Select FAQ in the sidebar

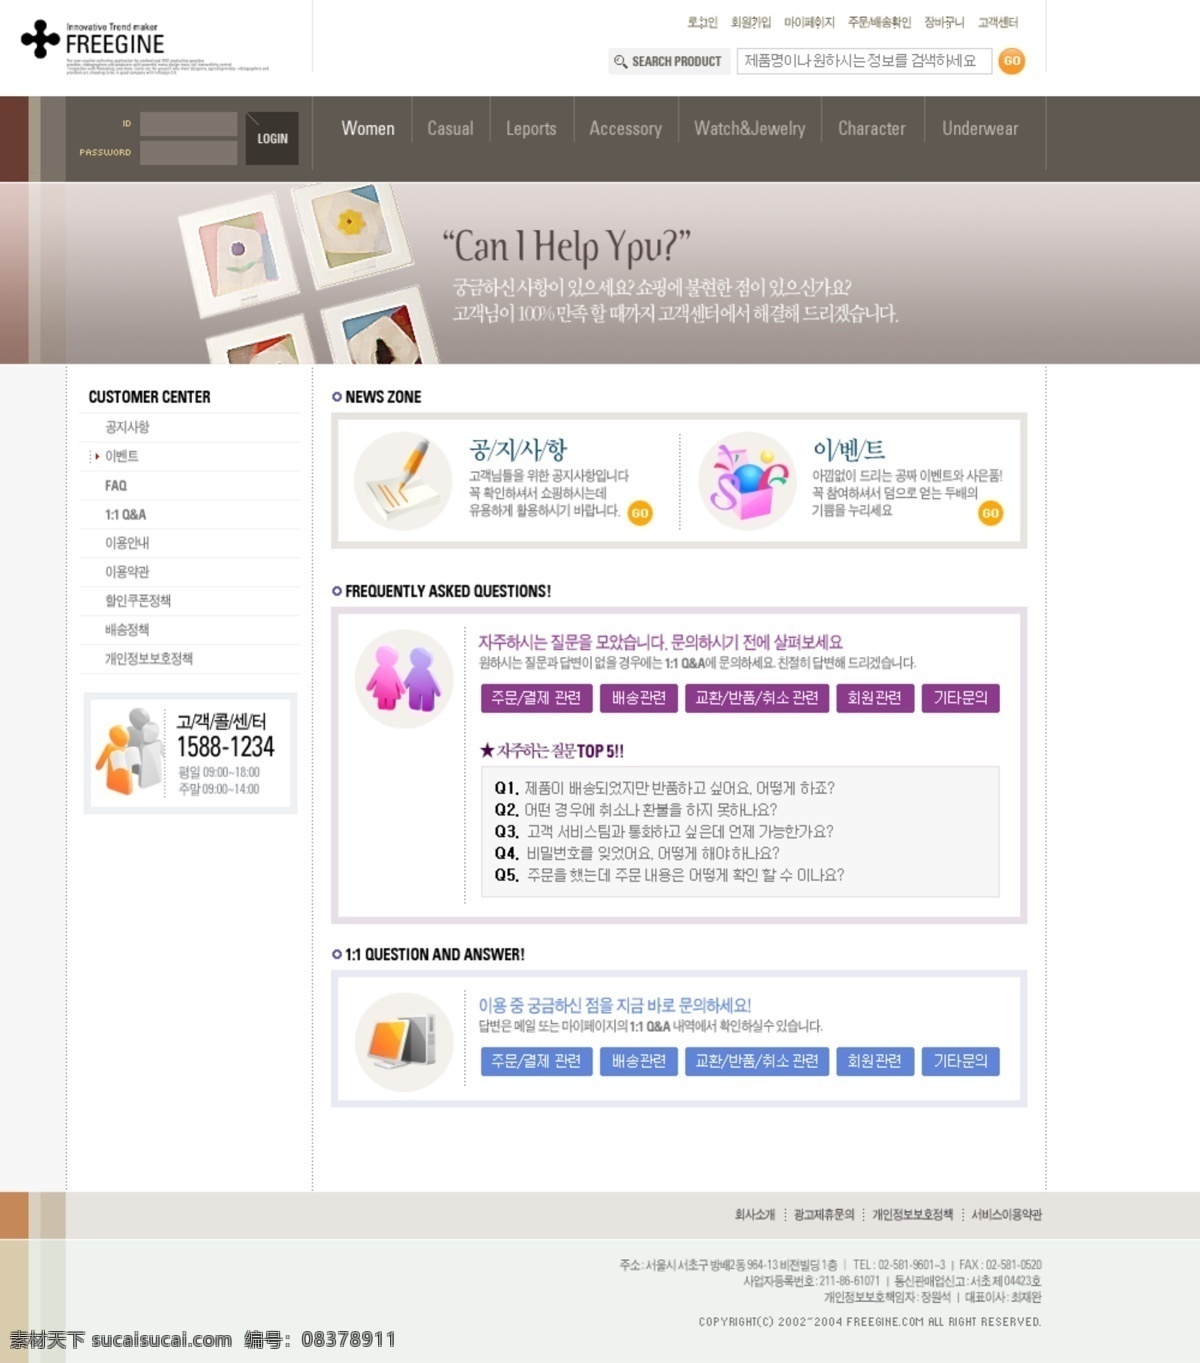(116, 485)
